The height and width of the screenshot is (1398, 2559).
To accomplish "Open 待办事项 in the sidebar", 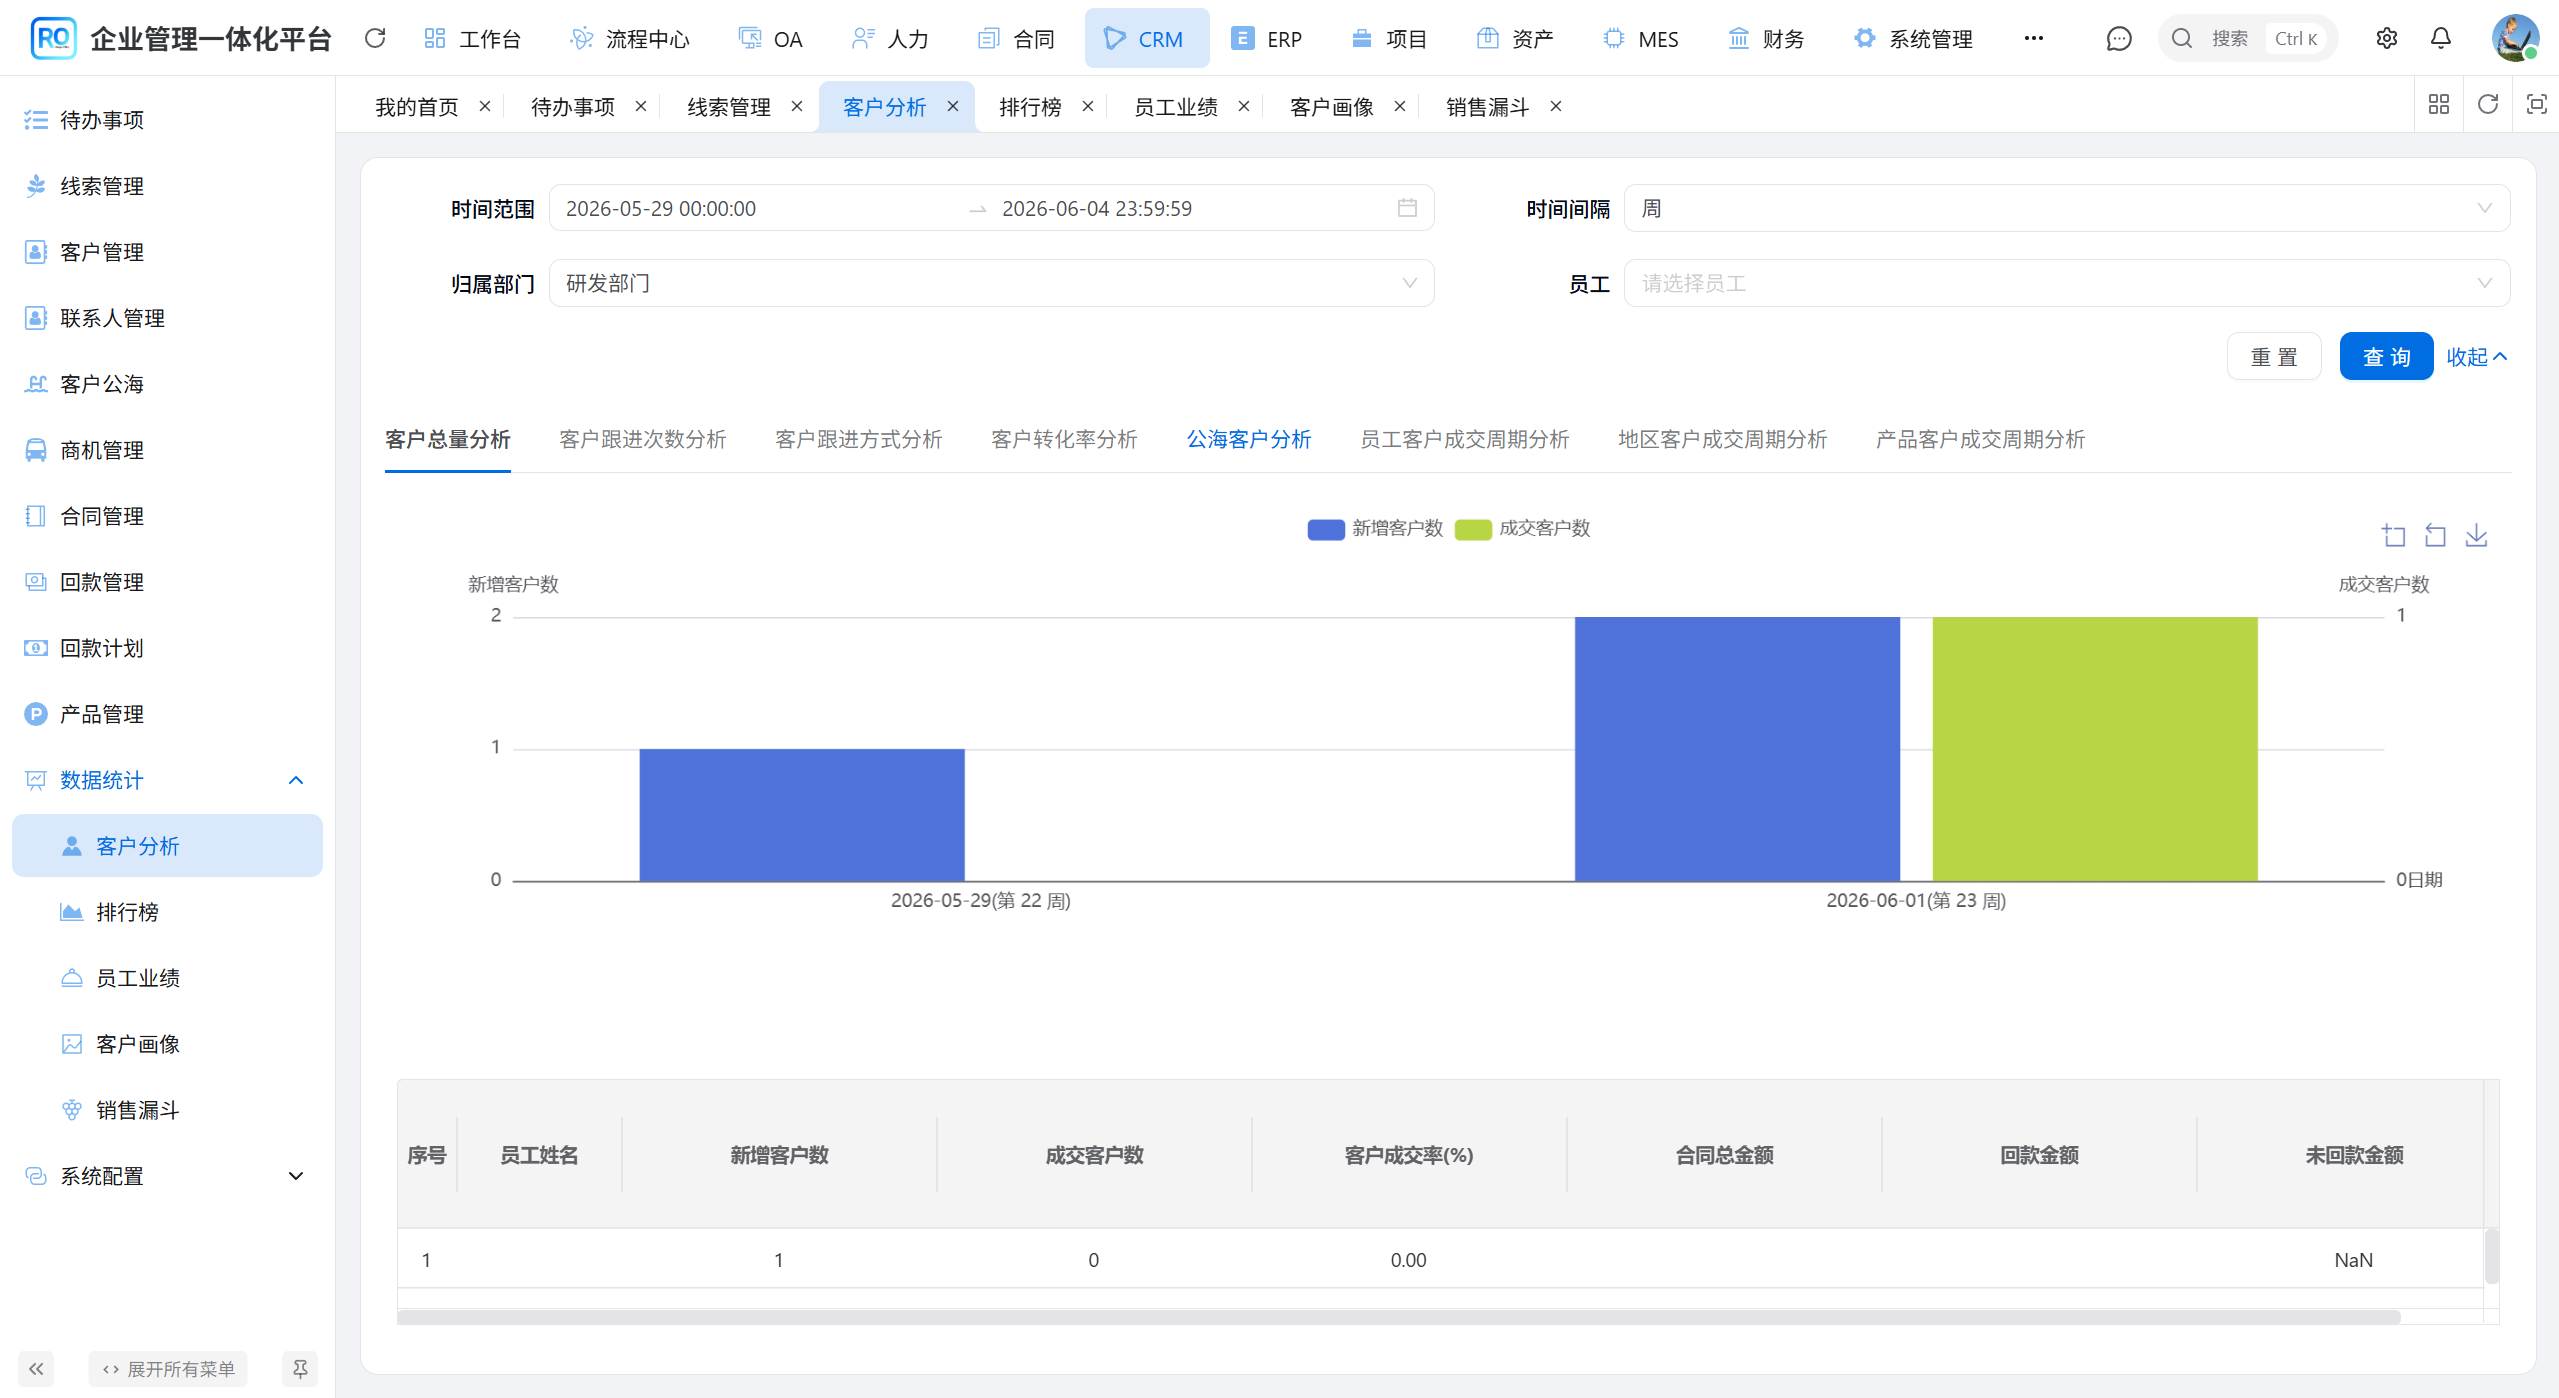I will point(167,120).
